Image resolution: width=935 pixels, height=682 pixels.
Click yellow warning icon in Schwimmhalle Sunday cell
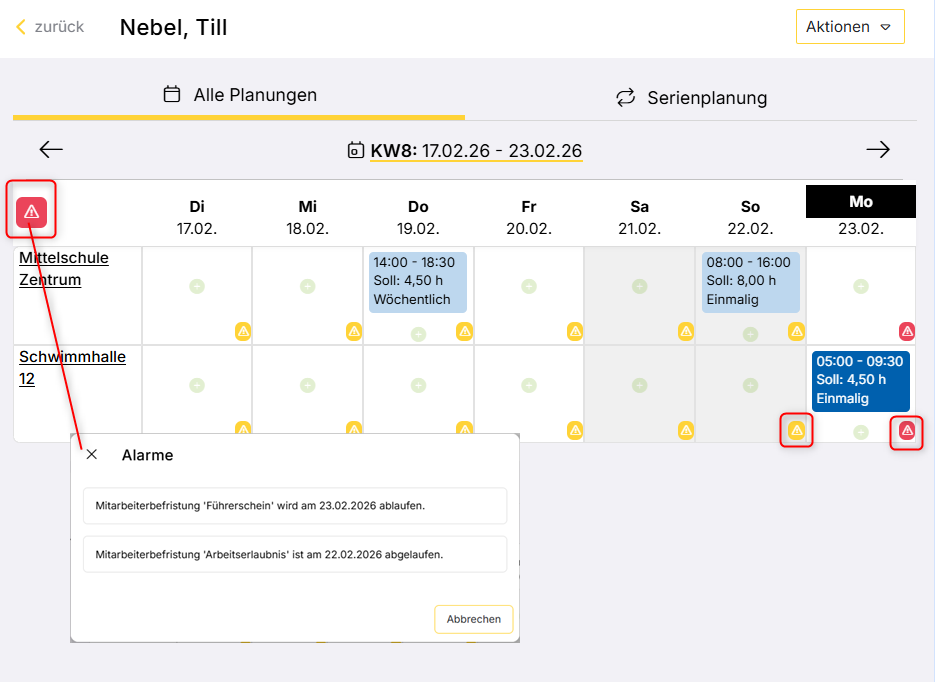(796, 431)
